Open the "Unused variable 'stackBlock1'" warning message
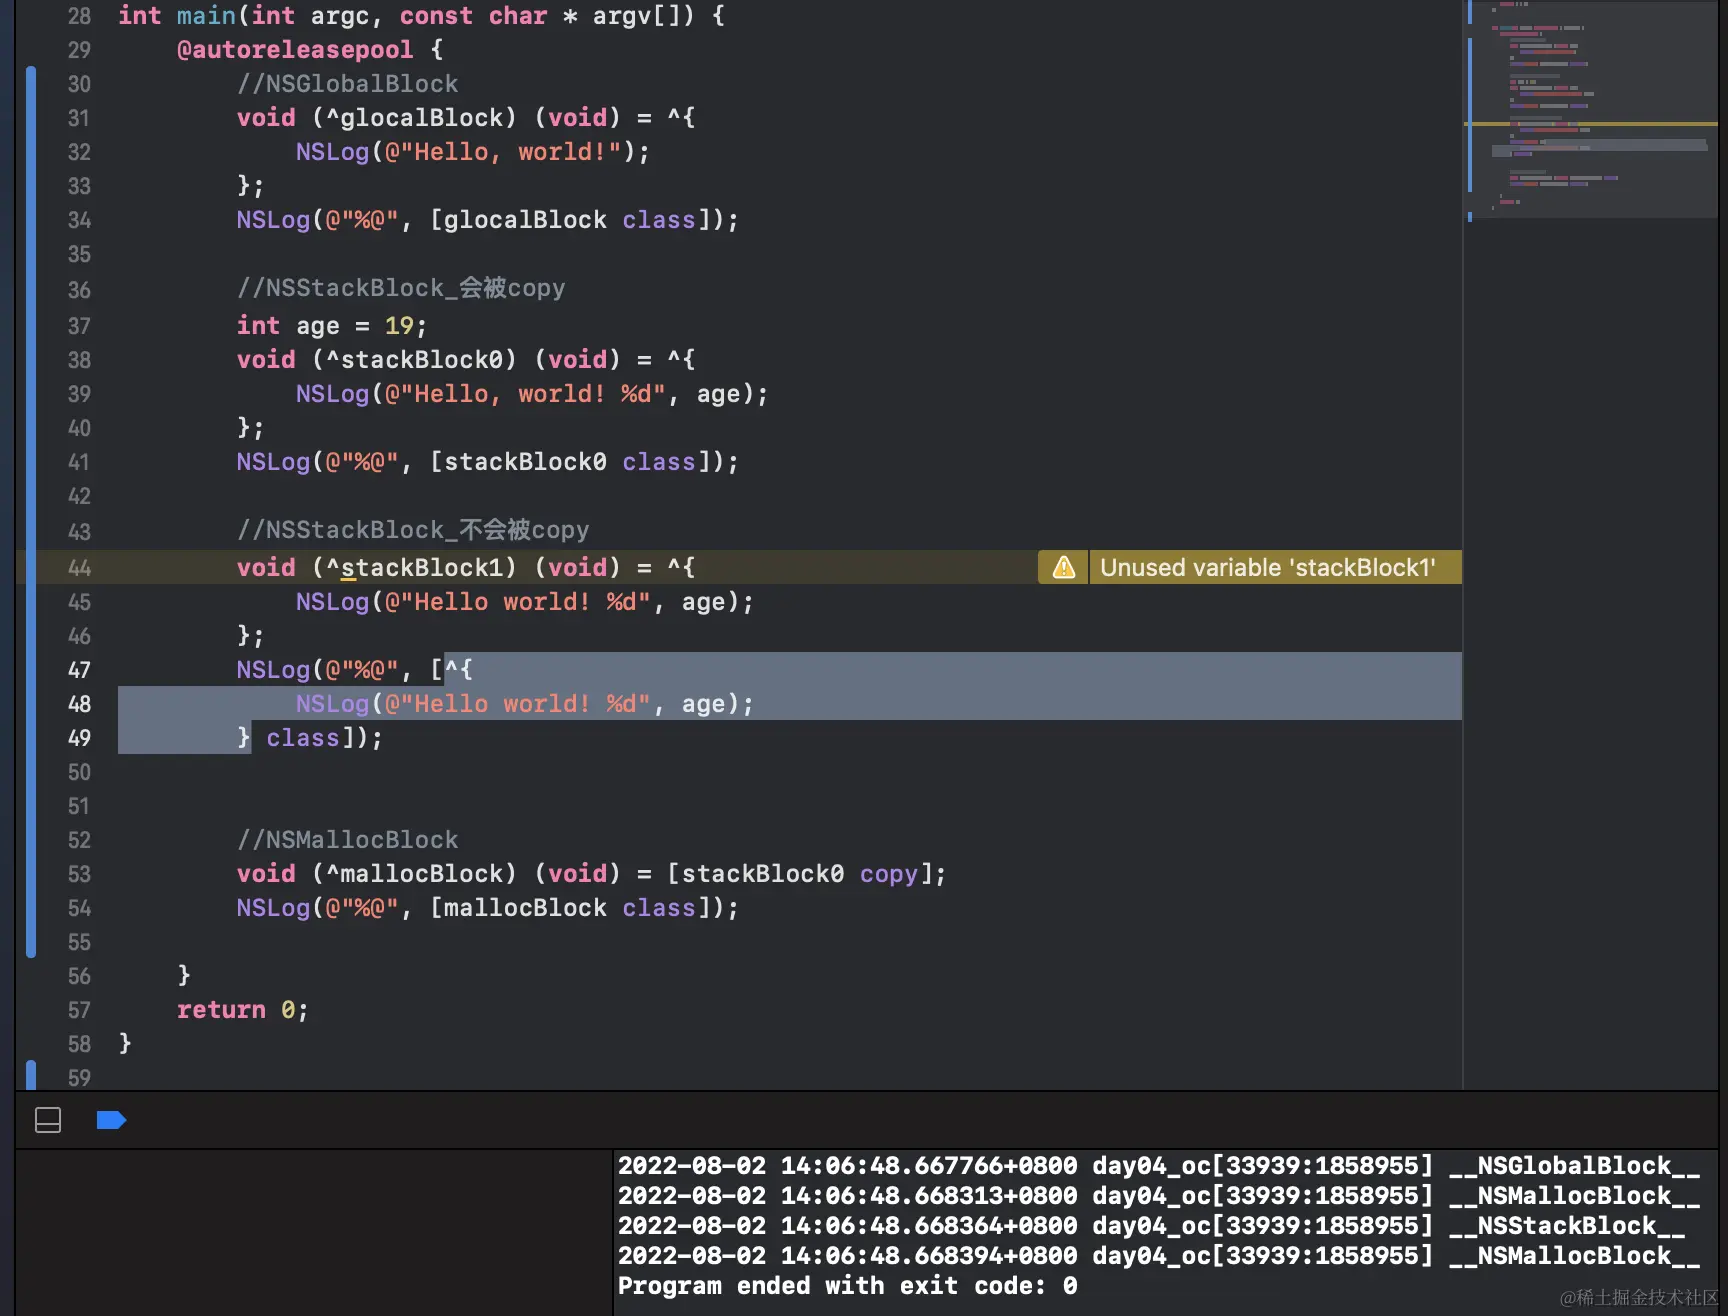Image resolution: width=1728 pixels, height=1316 pixels. tap(1267, 568)
